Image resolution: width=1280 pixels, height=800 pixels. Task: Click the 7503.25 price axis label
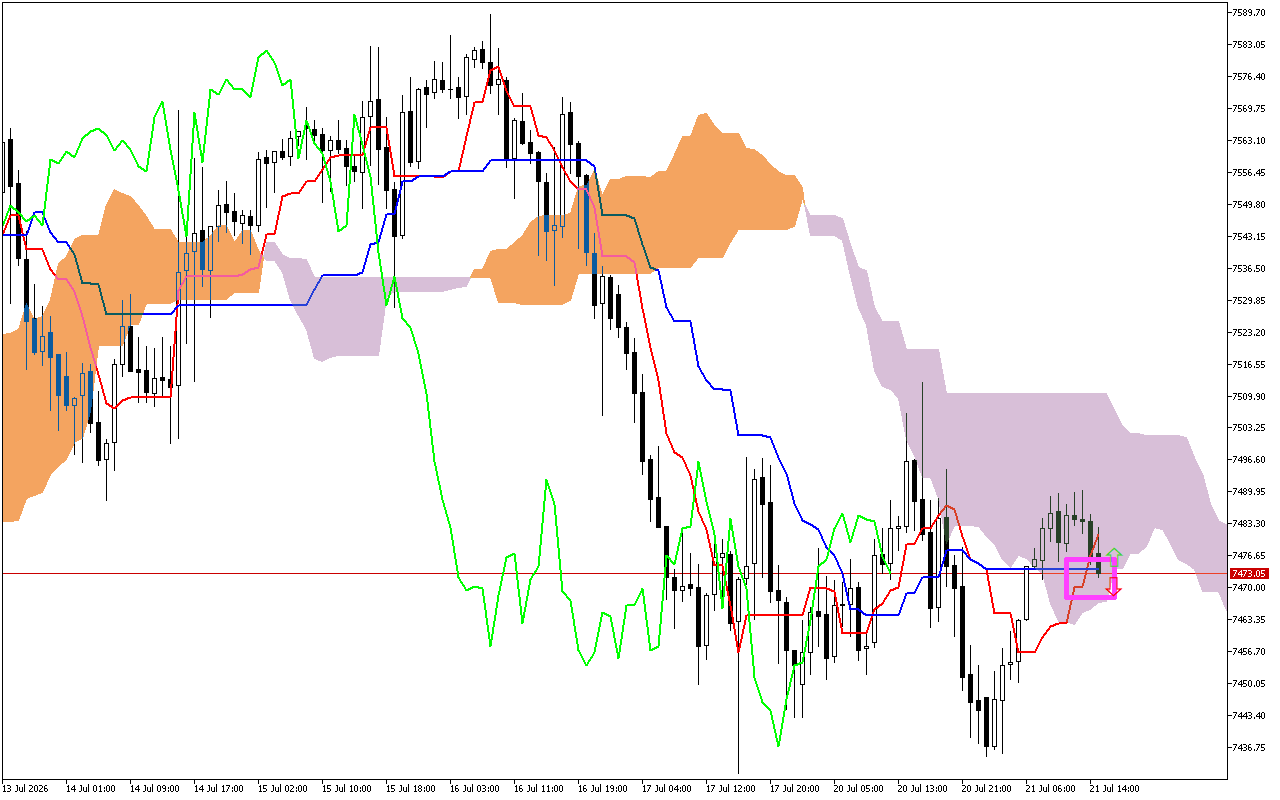point(1250,428)
